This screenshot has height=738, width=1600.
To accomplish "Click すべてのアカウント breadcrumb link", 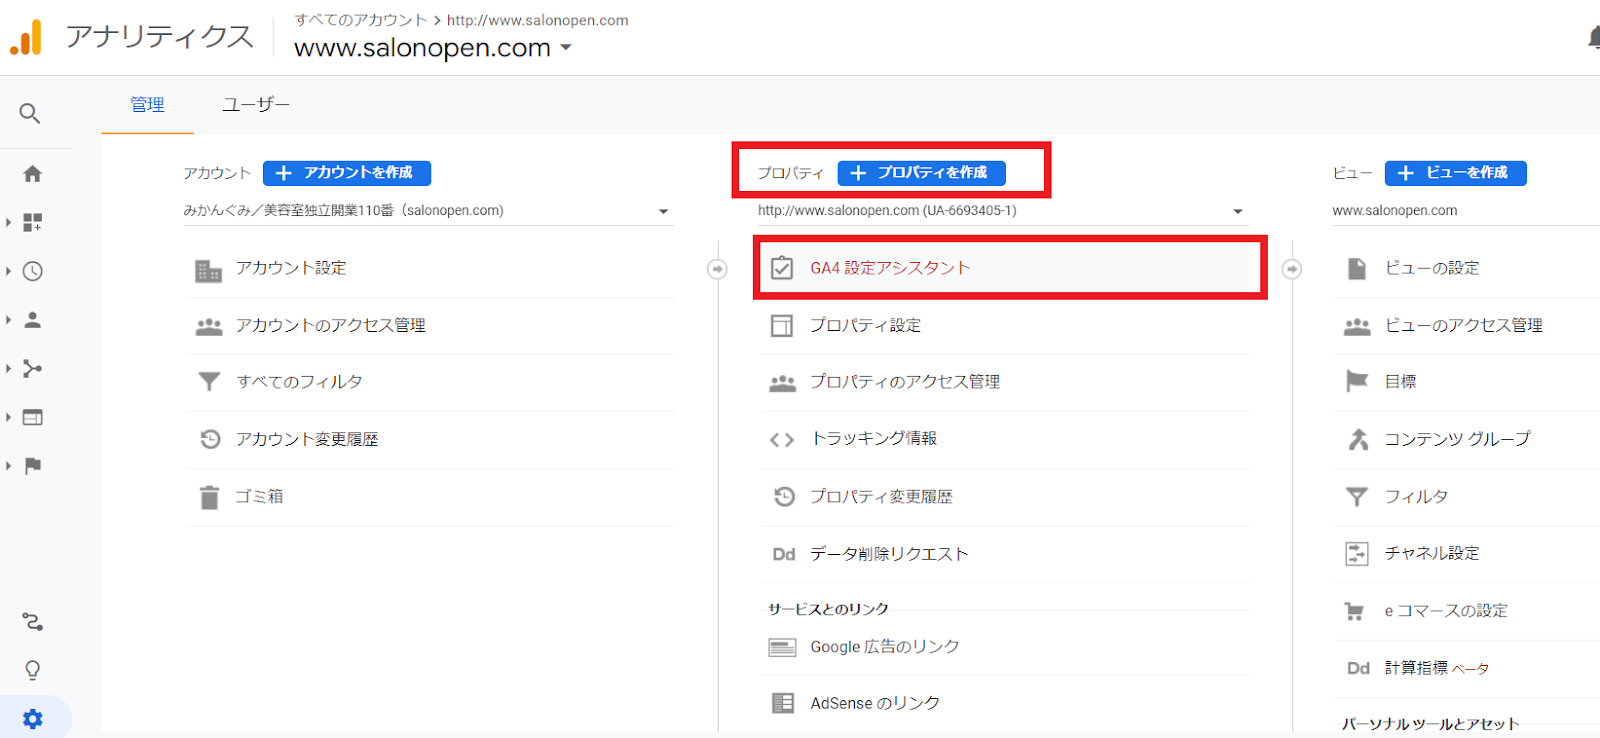I will (361, 20).
